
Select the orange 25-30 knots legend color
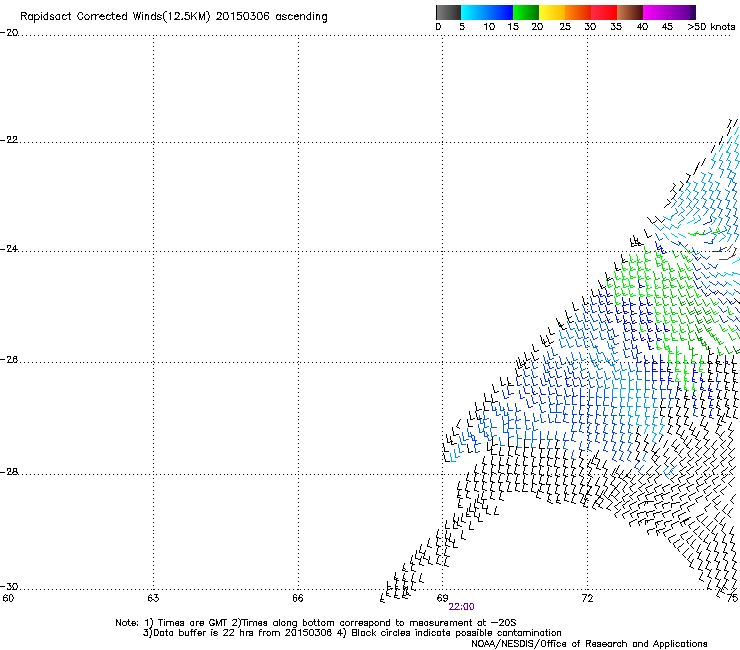pyautogui.click(x=578, y=12)
